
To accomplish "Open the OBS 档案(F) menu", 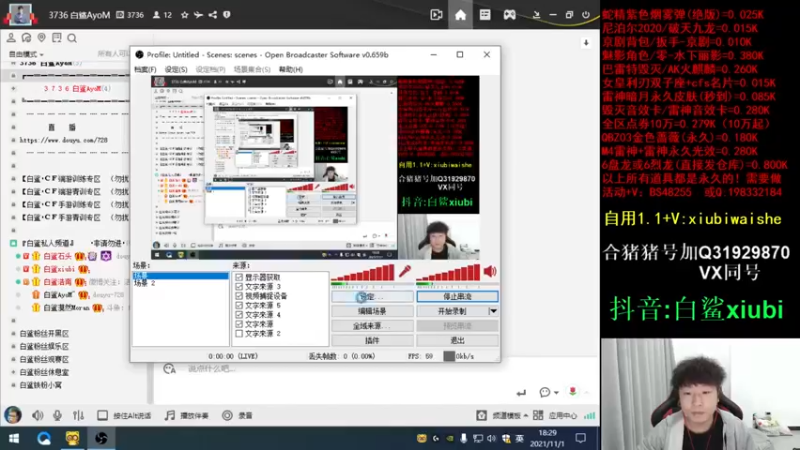I will click(x=145, y=69).
